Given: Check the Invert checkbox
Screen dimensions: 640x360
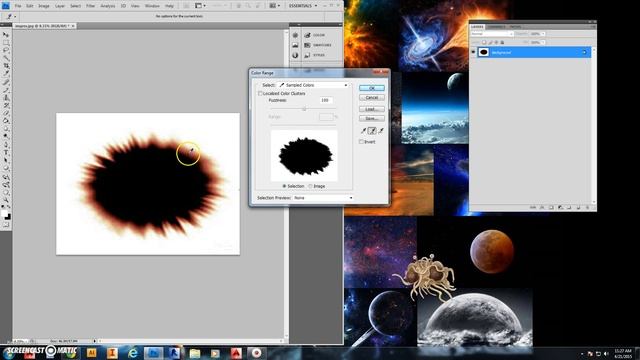Looking at the screenshot, I should click(361, 142).
